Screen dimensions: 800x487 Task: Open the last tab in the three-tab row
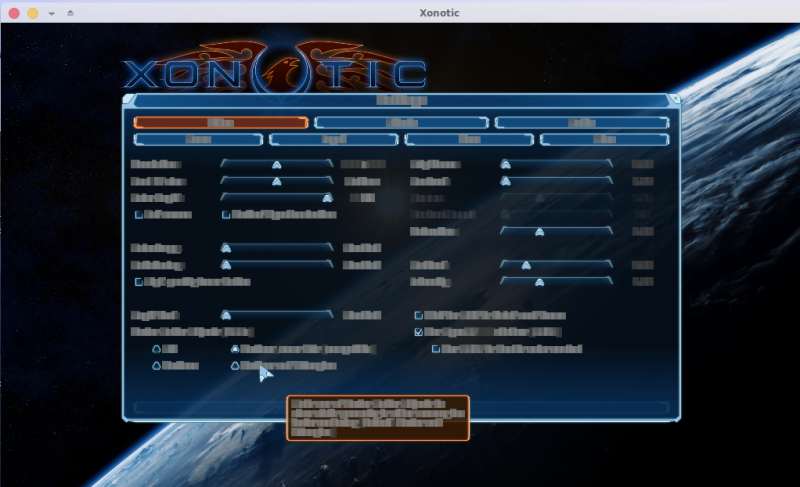coord(582,122)
